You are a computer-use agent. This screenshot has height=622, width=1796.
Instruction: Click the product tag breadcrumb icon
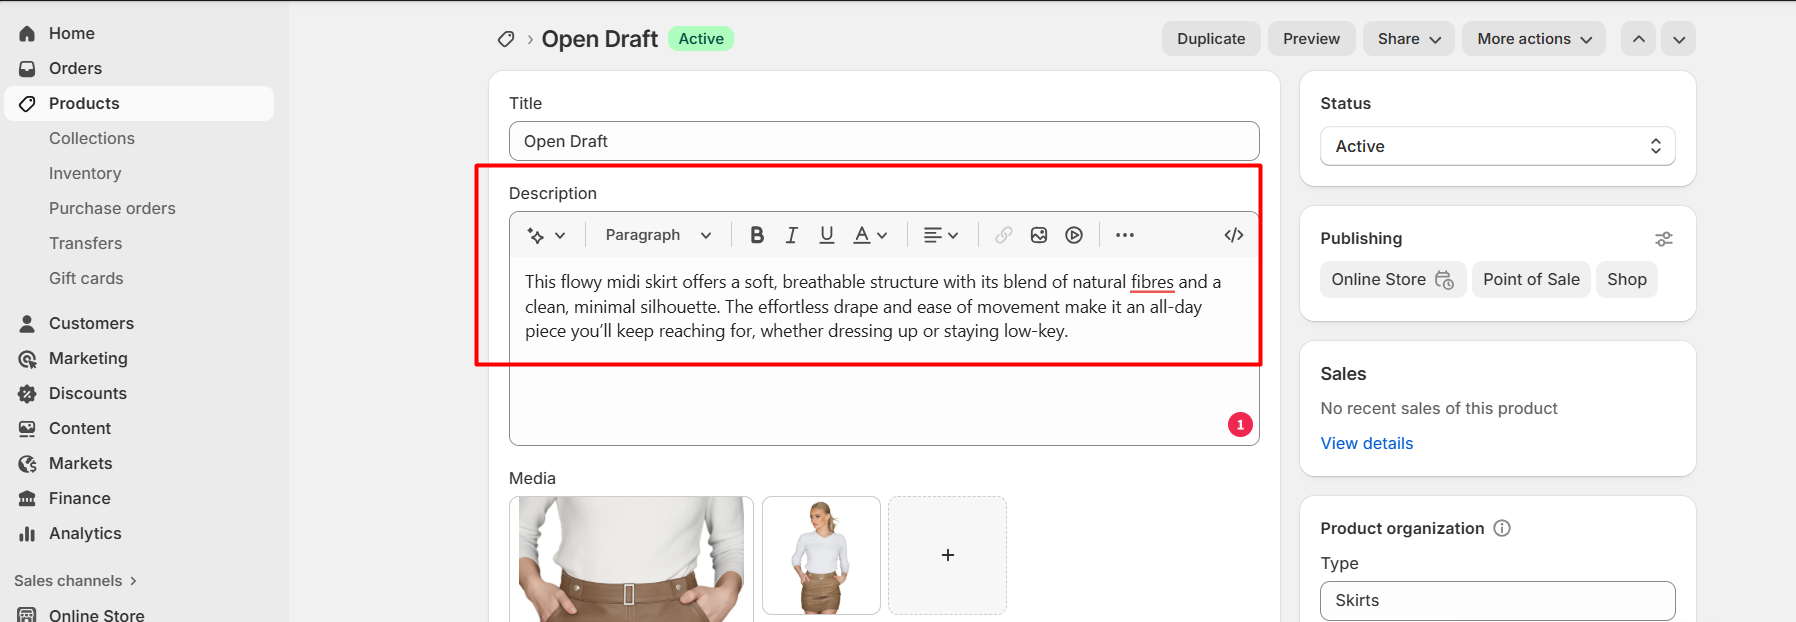506,39
